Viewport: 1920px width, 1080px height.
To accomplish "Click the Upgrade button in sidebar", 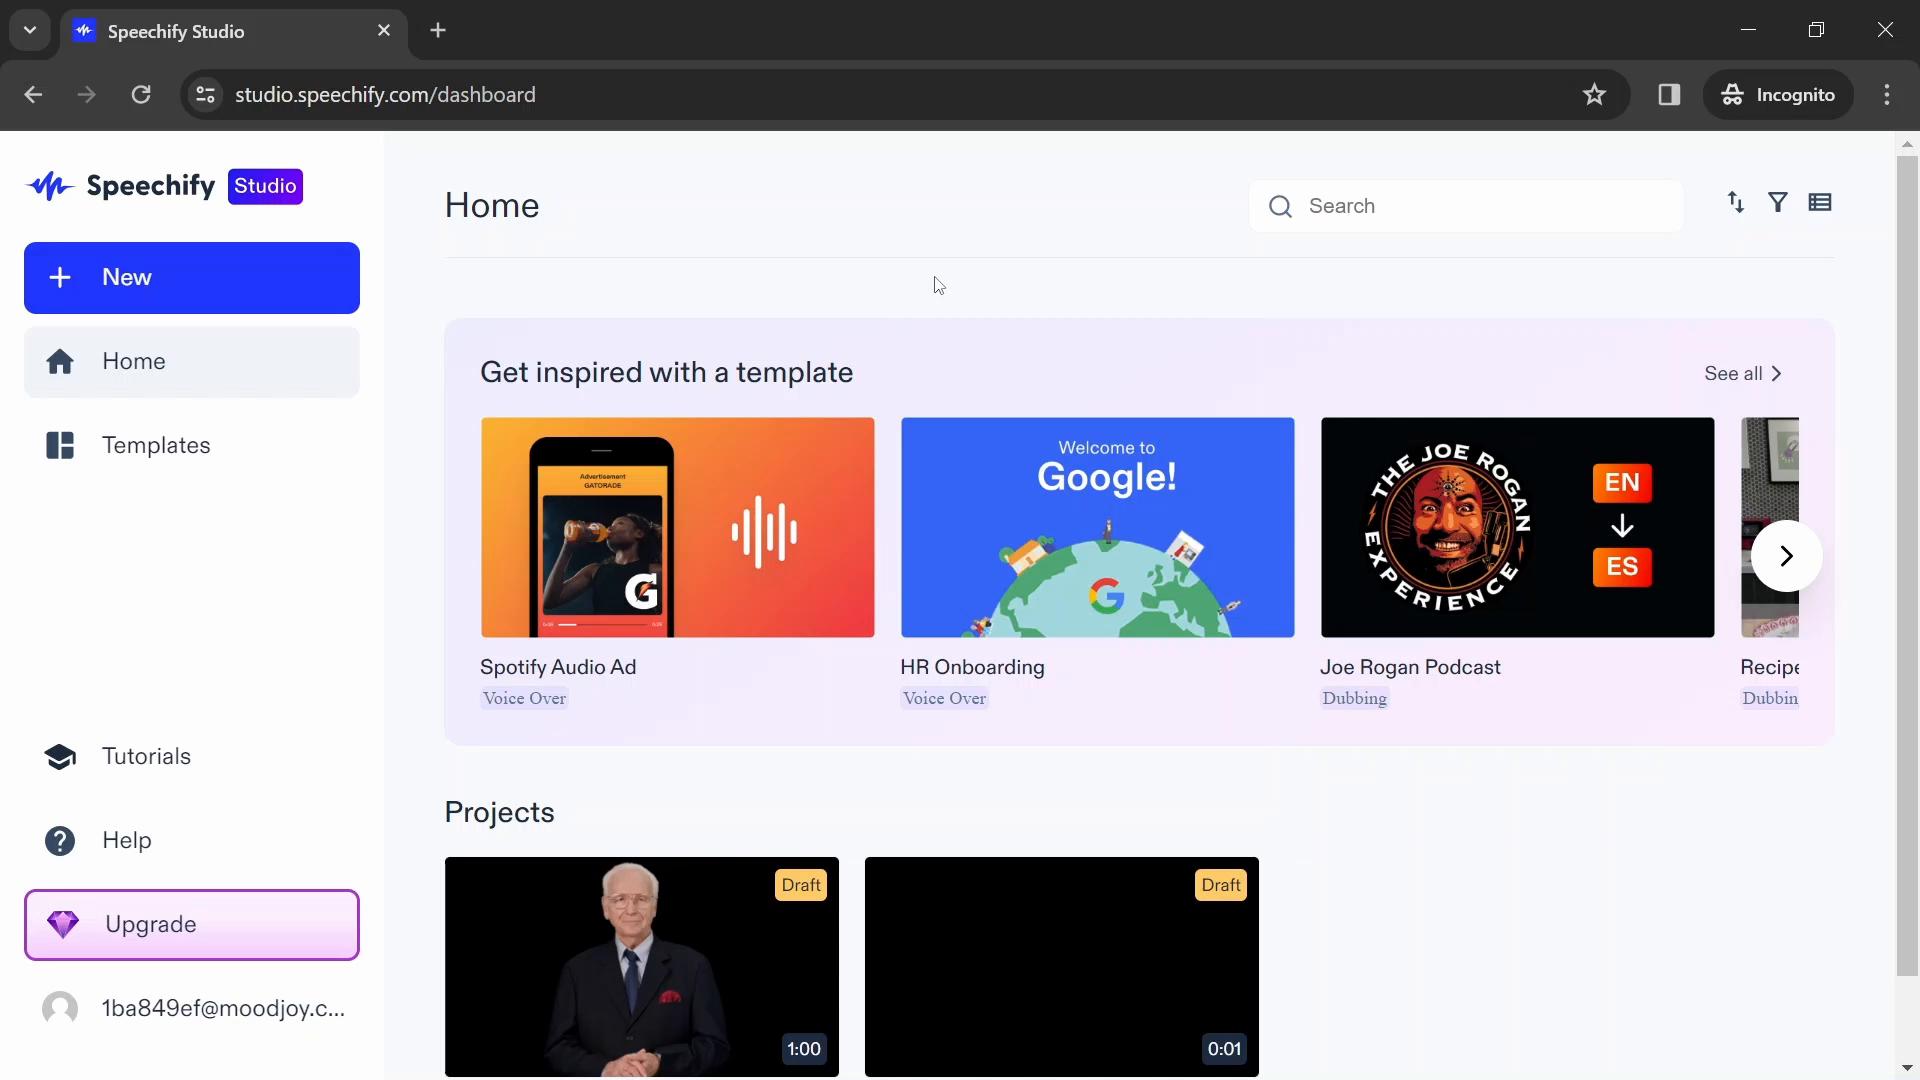I will click(191, 924).
